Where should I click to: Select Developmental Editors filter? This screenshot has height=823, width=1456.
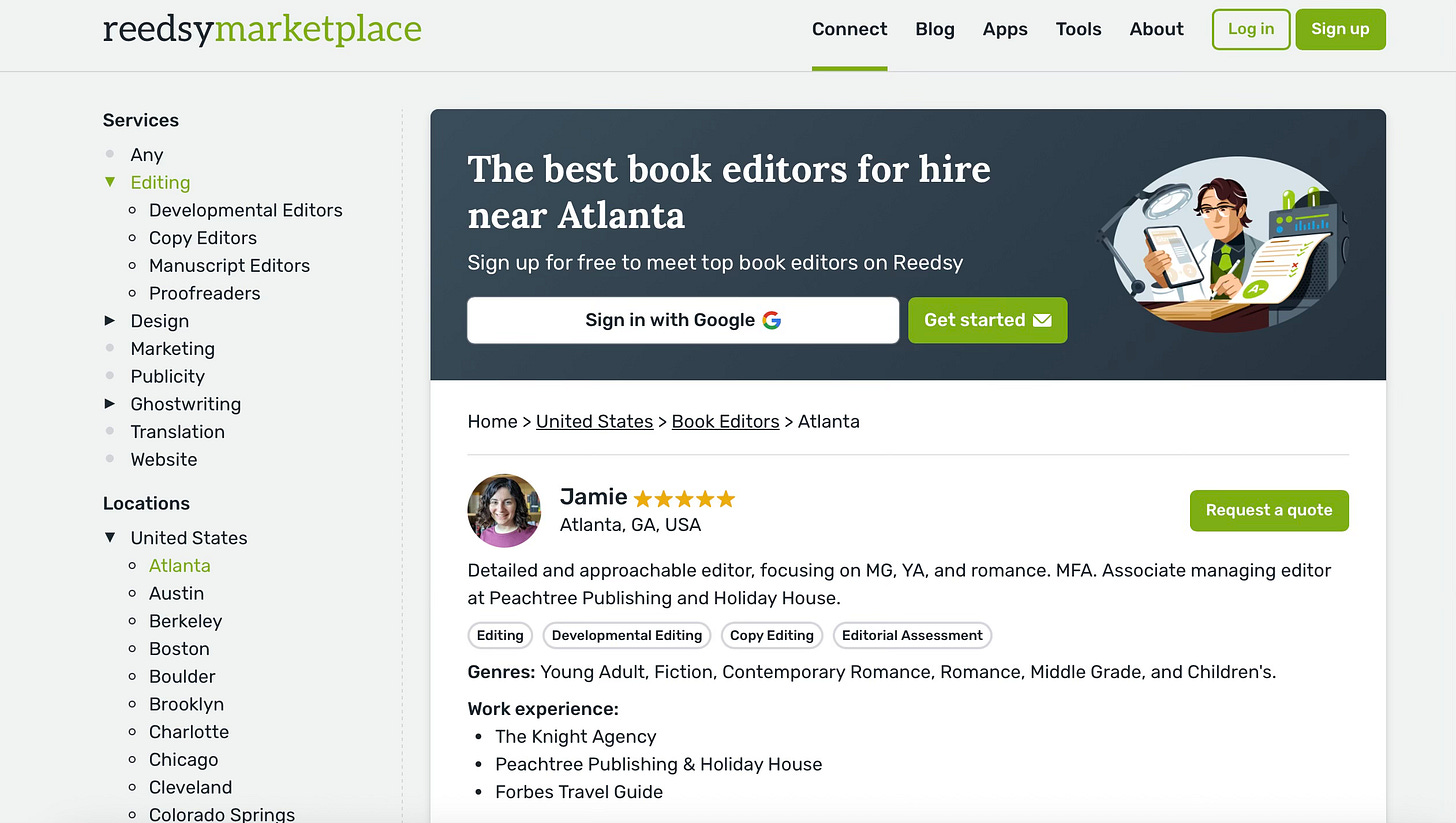(245, 210)
